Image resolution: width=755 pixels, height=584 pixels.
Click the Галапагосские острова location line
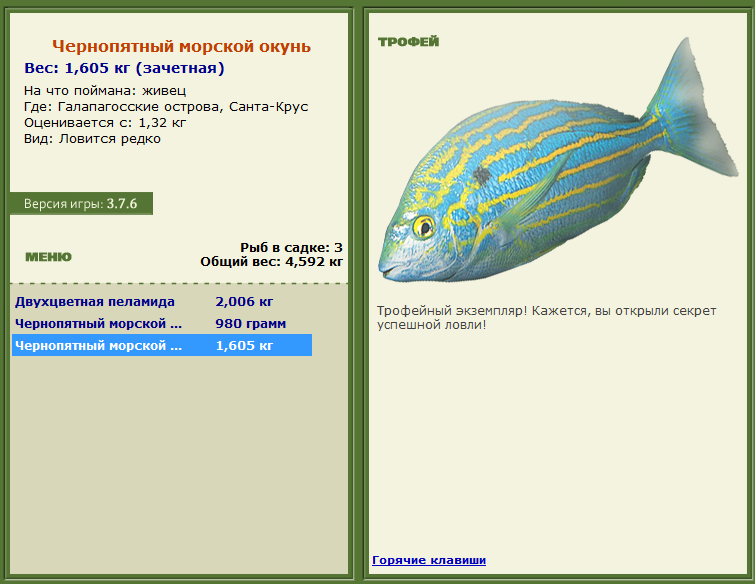(166, 107)
